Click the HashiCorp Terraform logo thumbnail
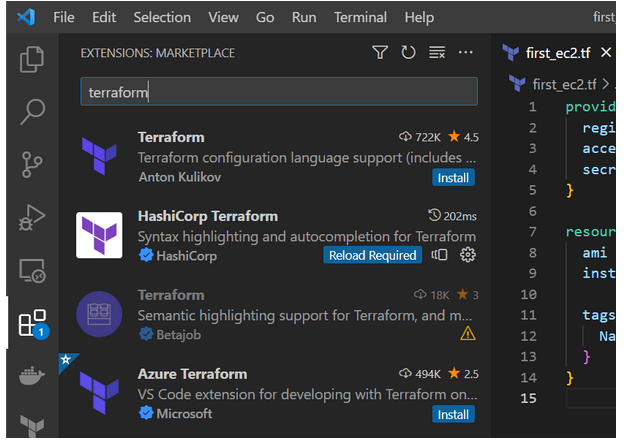This screenshot has height=448, width=626. [99, 235]
